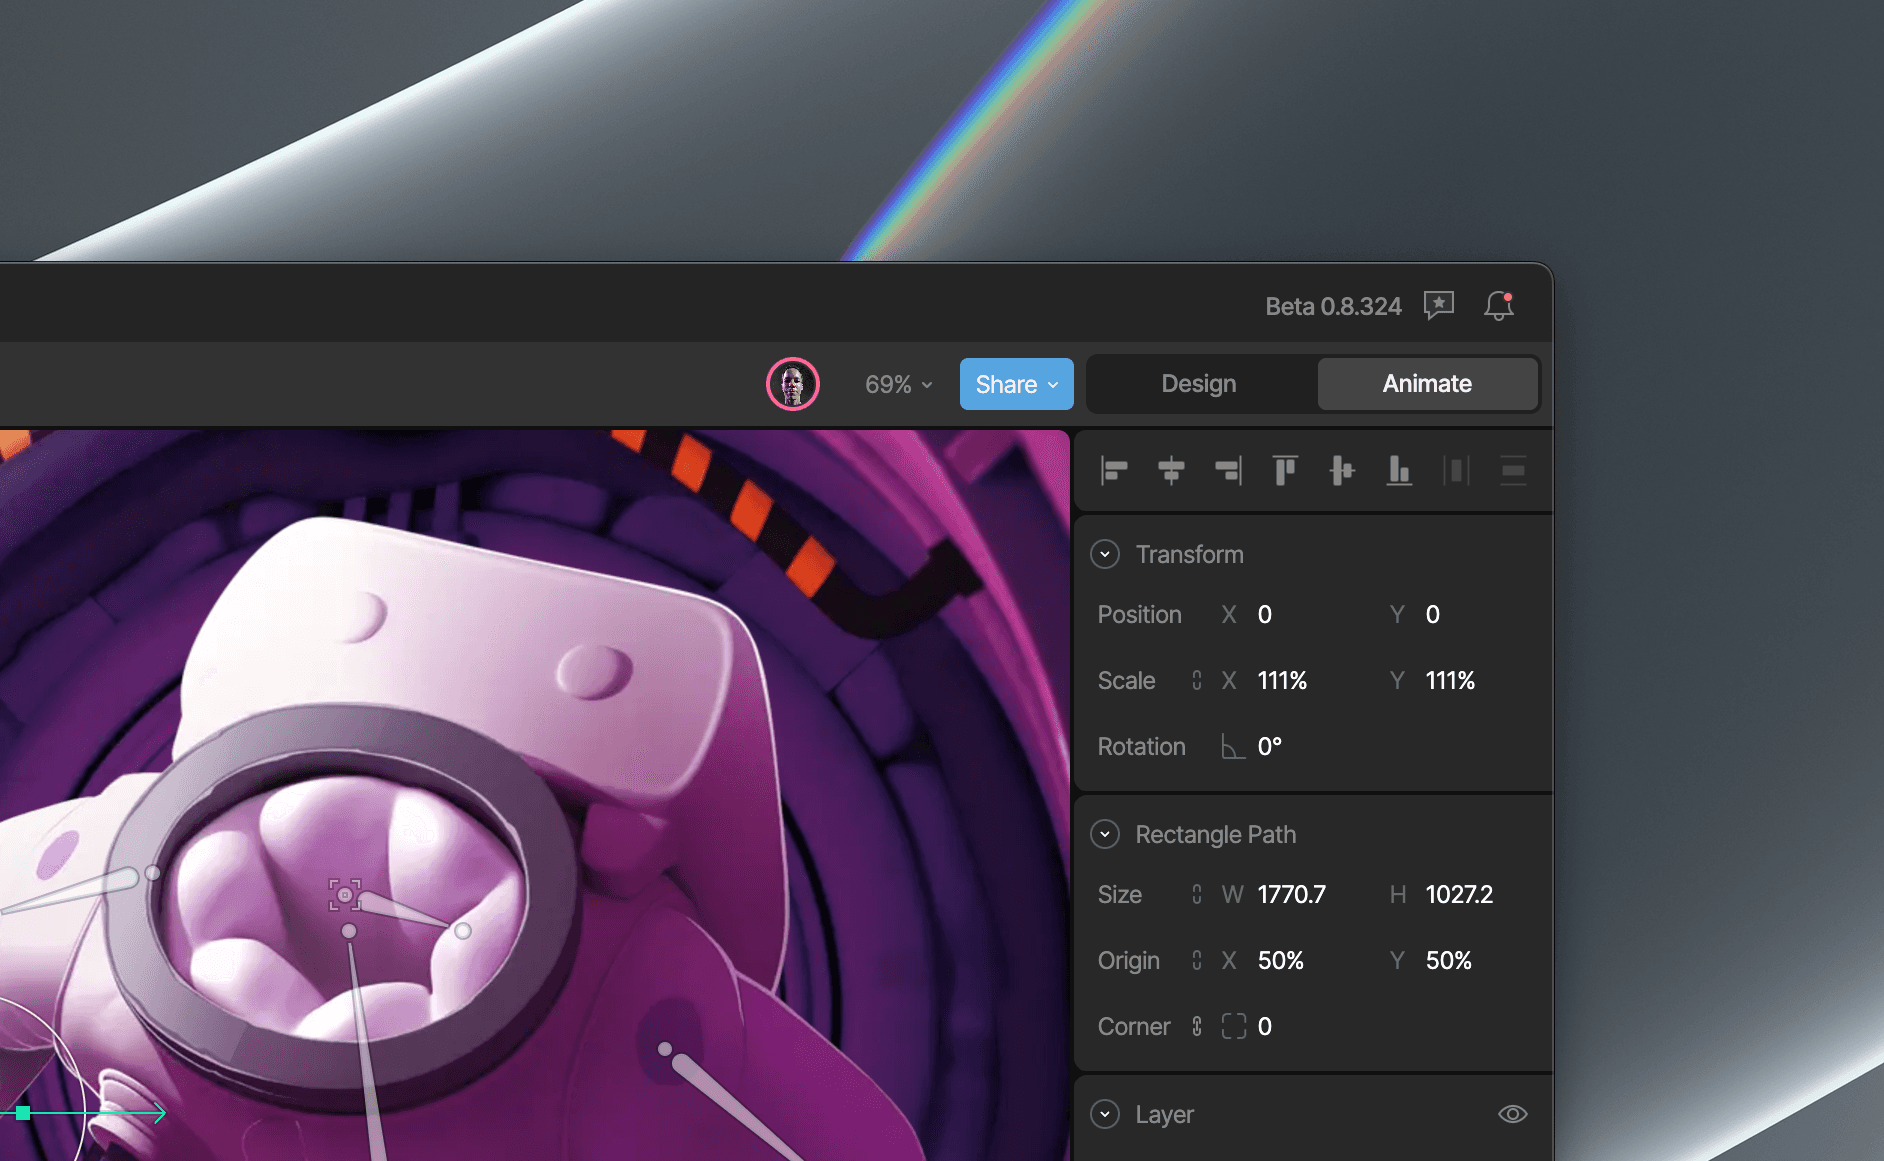
Task: Edit Scale Y value 111%
Action: 1450,680
